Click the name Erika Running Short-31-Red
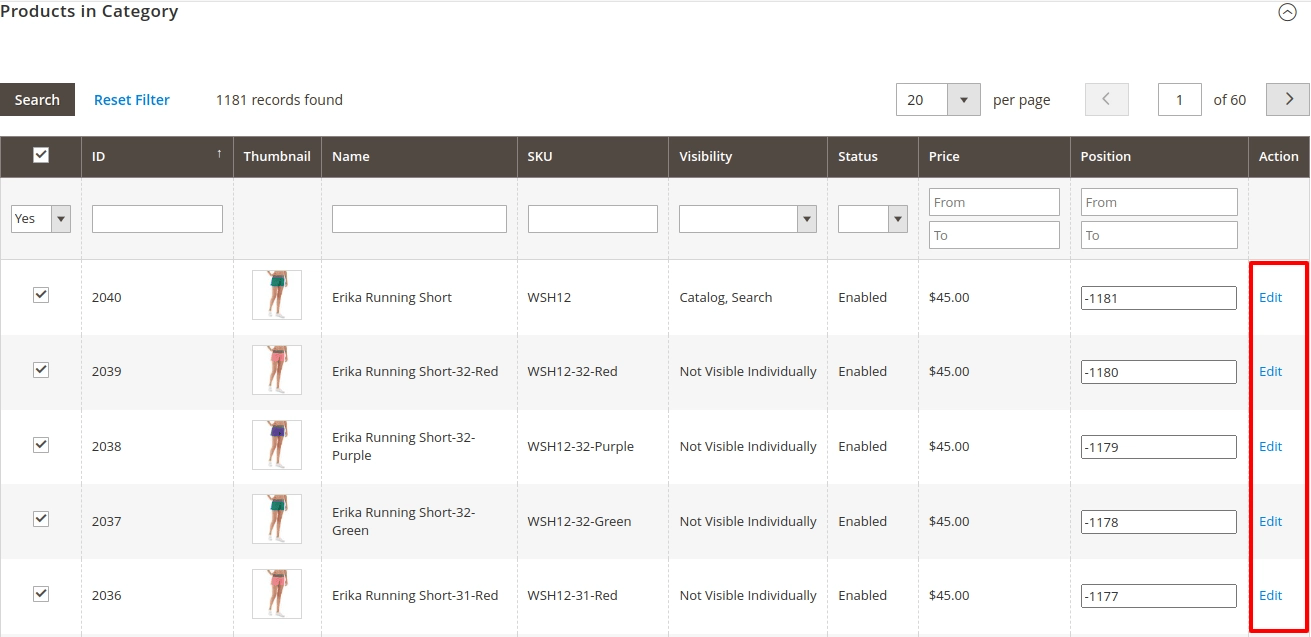1311x637 pixels. [415, 595]
